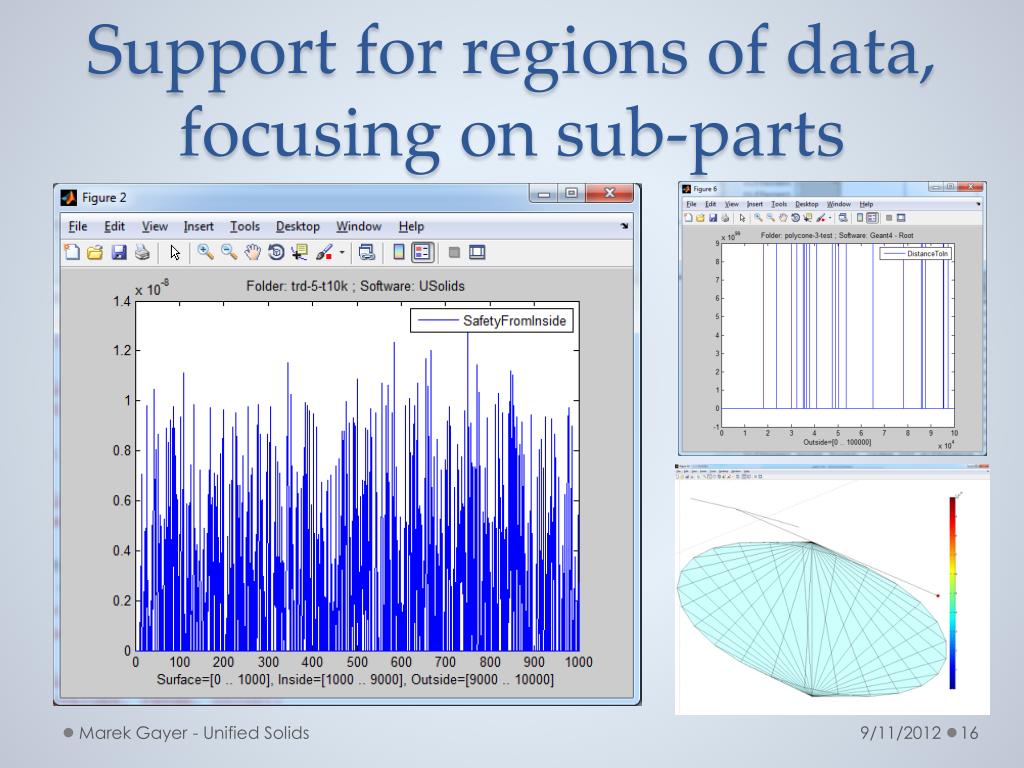Activate Zoom Out tool in Figure 2
Image resolution: width=1024 pixels, height=768 pixels.
(x=229, y=252)
